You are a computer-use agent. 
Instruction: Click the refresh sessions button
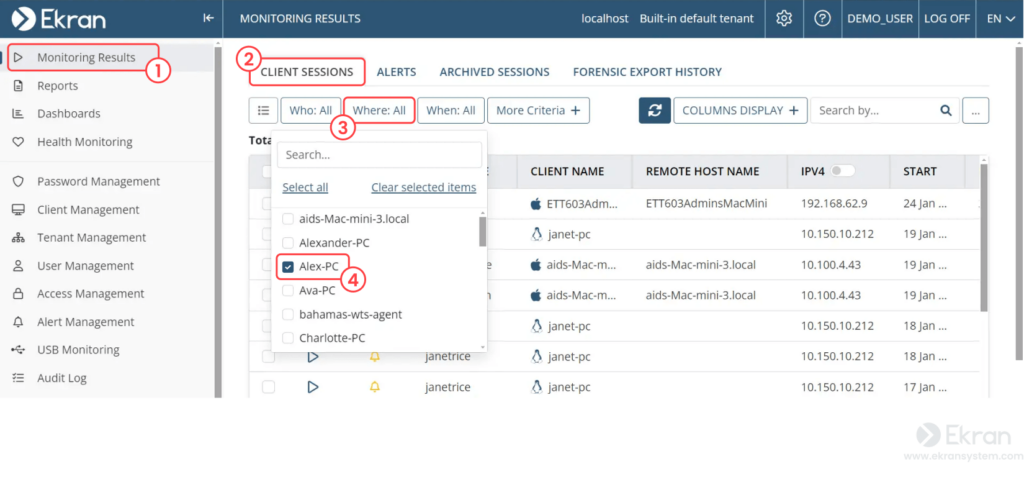click(x=654, y=110)
